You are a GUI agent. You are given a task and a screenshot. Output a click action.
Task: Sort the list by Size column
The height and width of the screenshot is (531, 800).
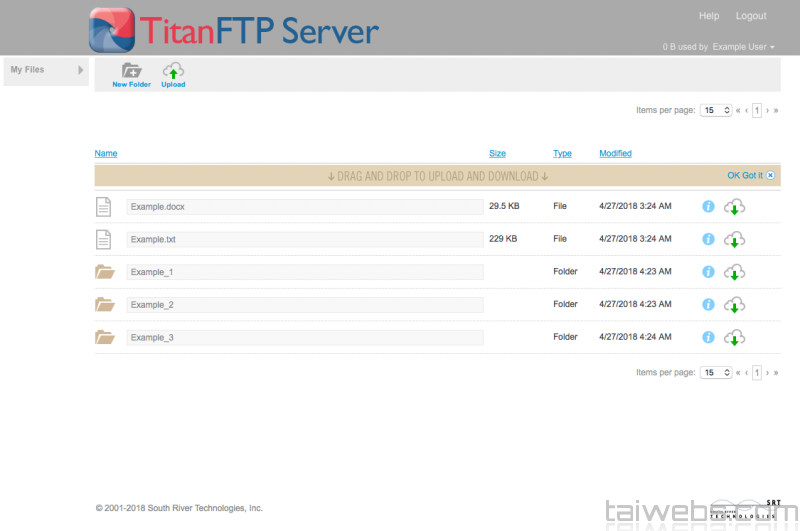(497, 153)
